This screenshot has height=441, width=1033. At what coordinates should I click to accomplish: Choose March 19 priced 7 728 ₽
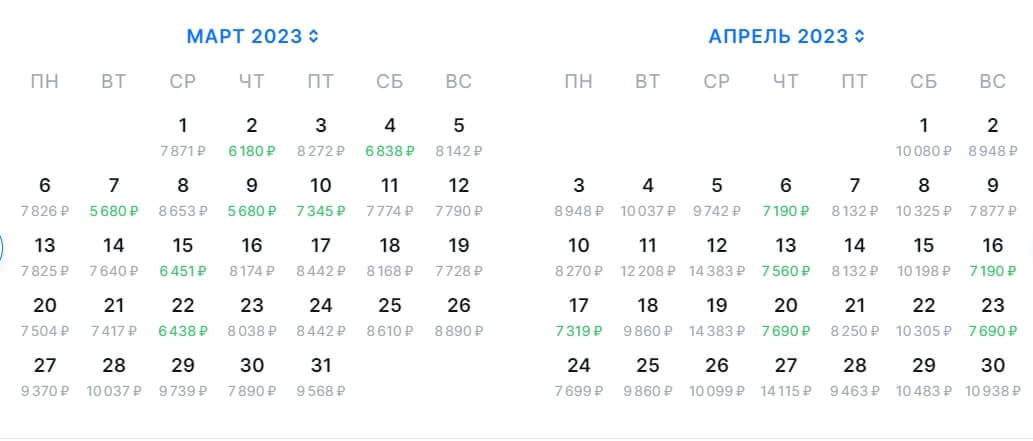pyautogui.click(x=459, y=256)
